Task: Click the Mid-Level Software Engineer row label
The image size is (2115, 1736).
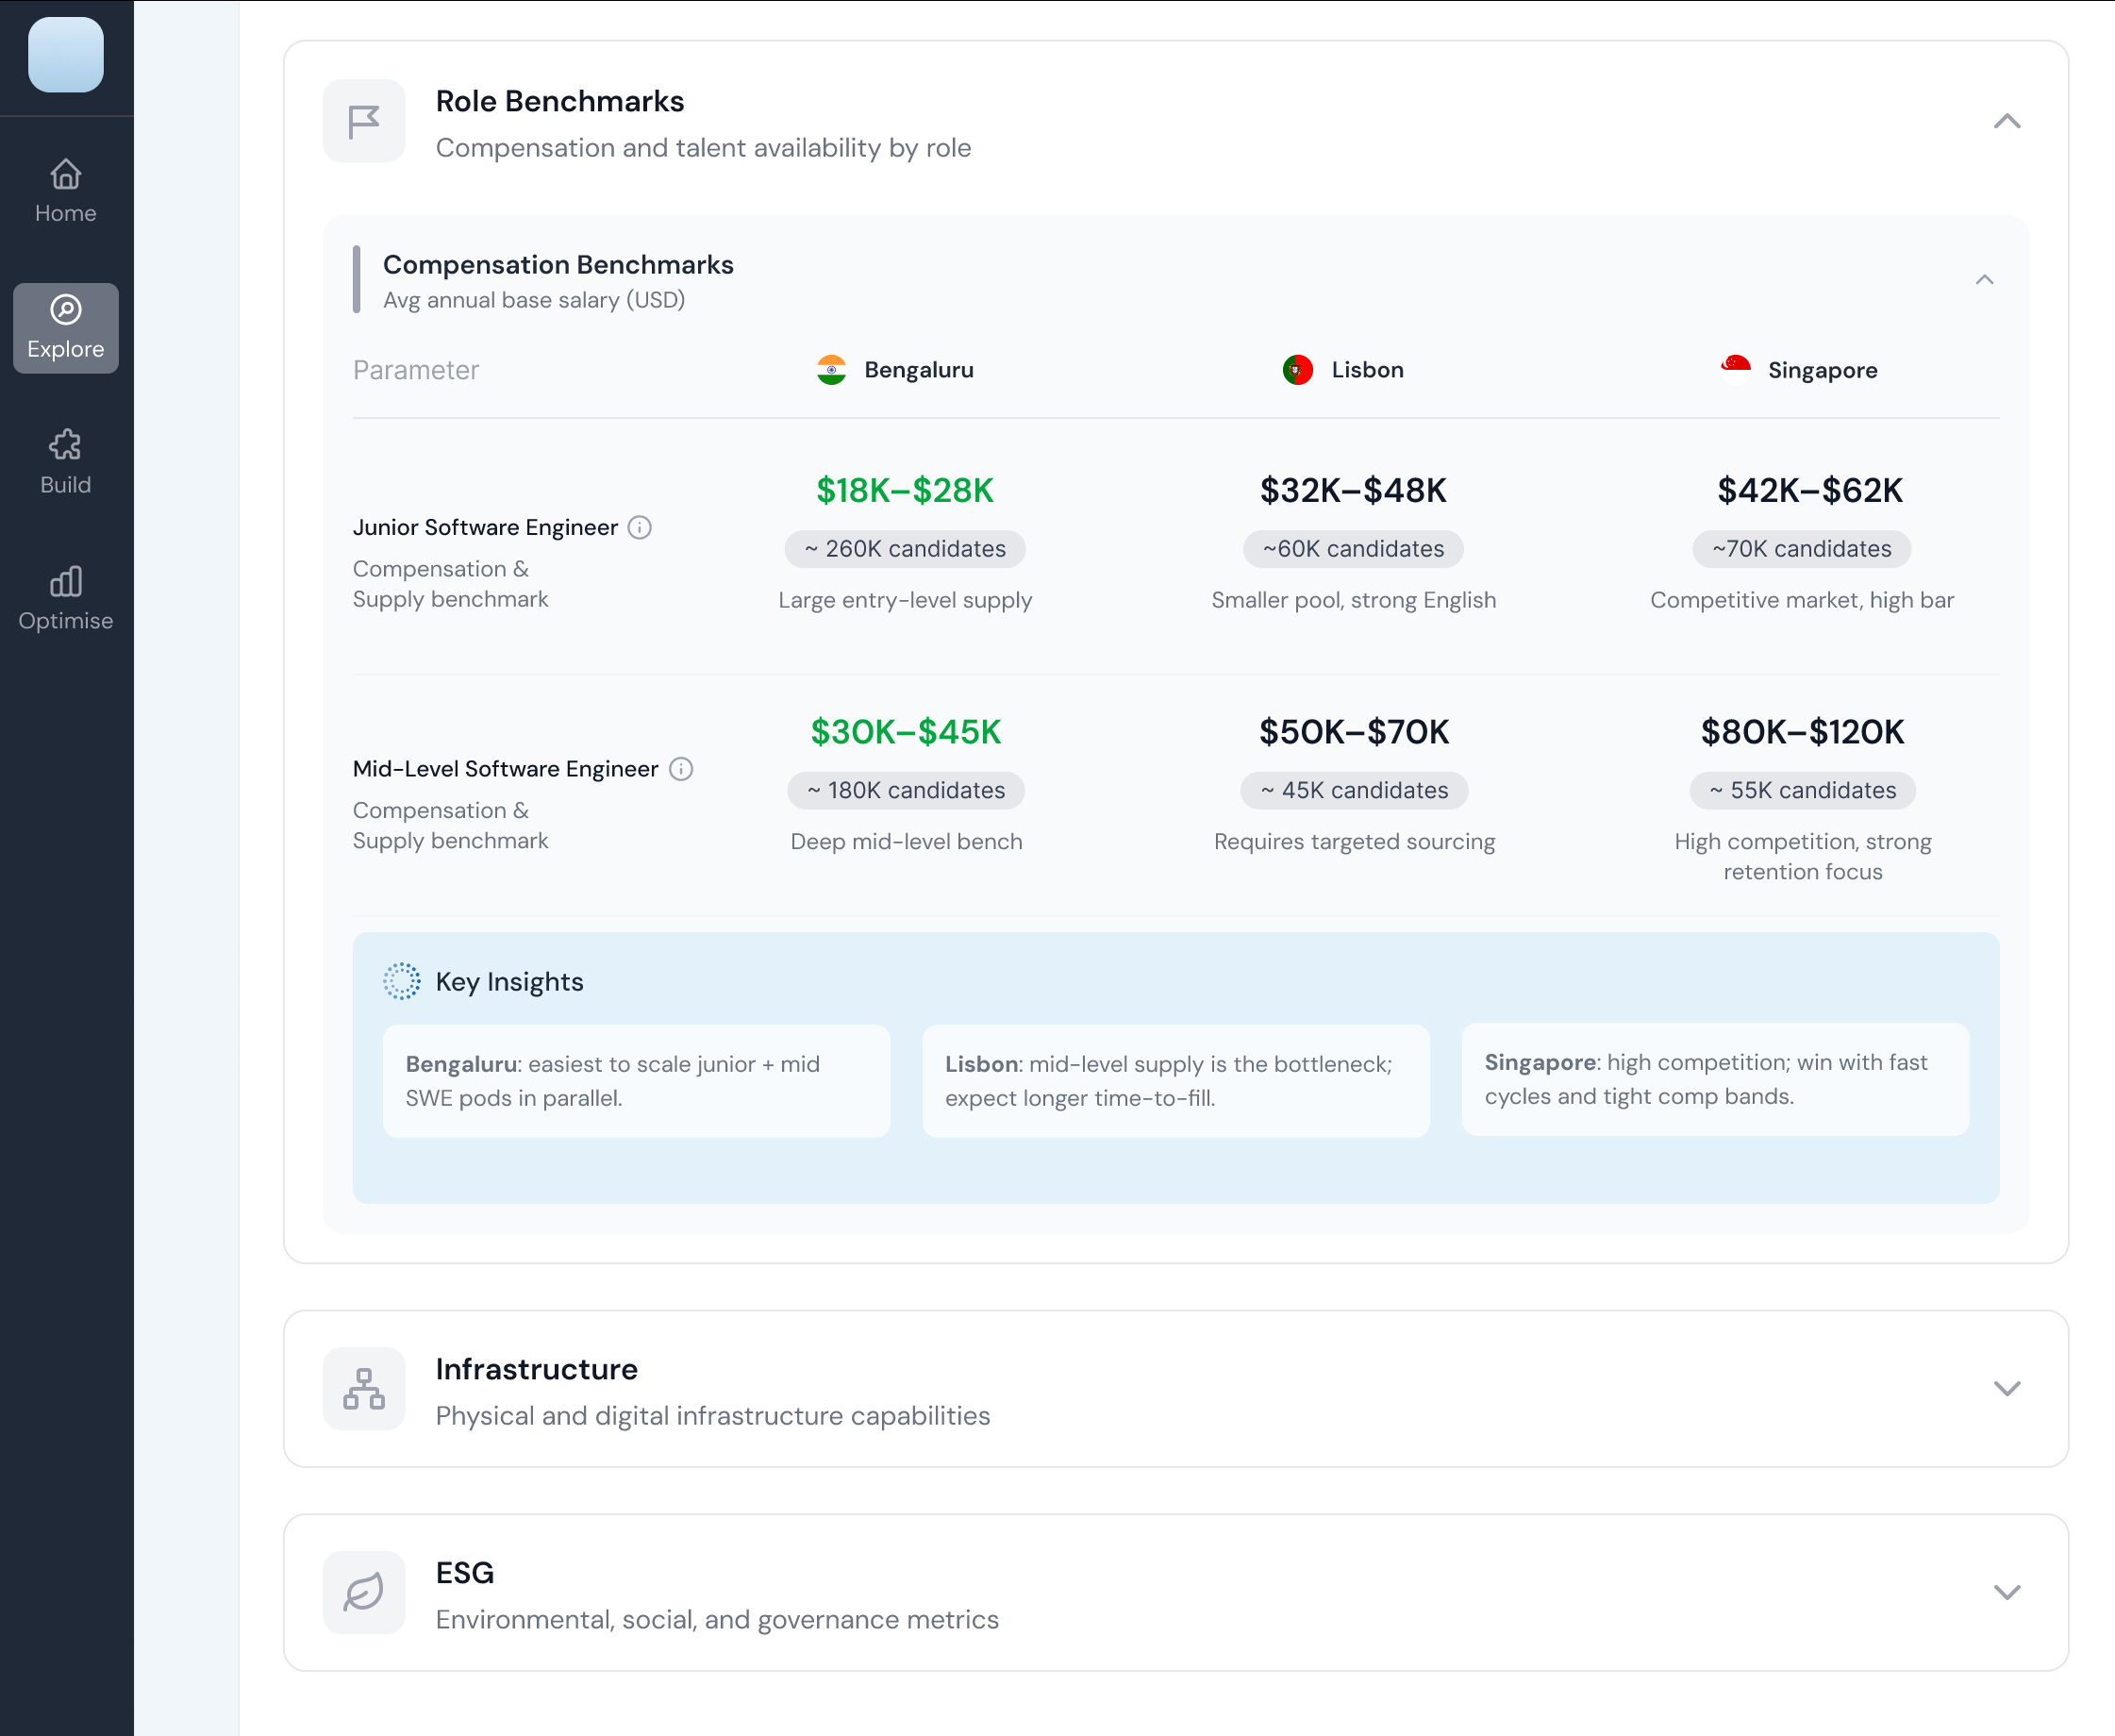Action: coord(505,768)
